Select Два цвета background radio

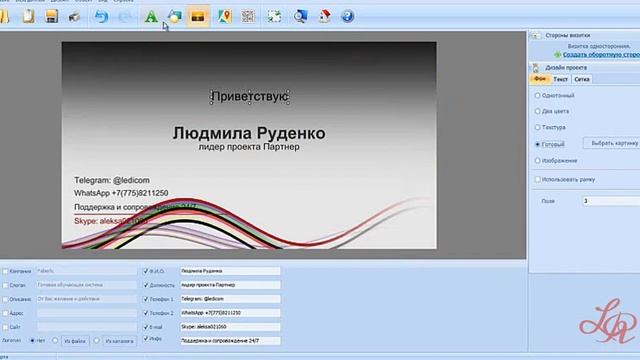(x=538, y=111)
